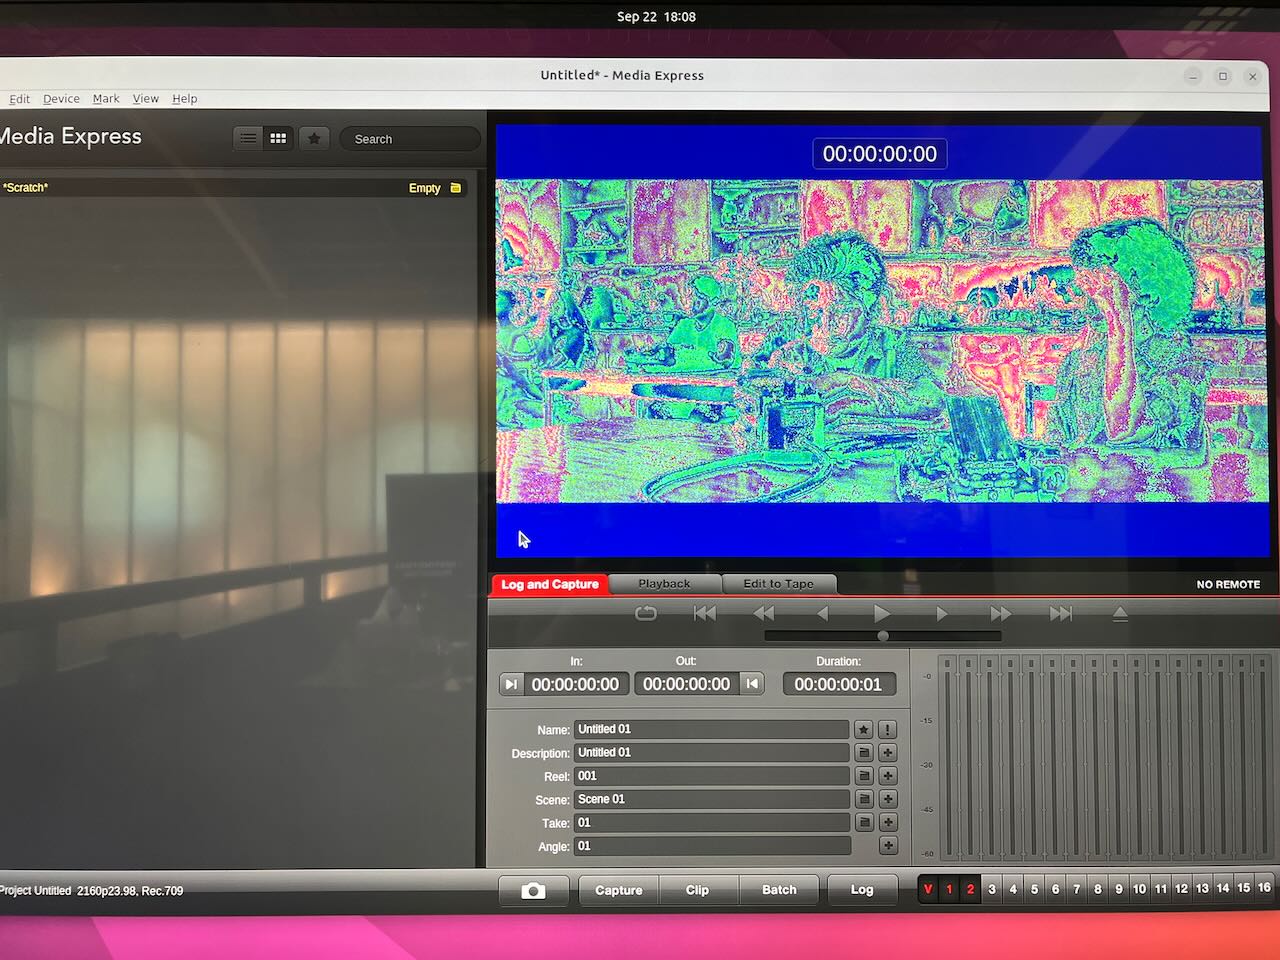
Task: Click the Project Untitled 2160p23.98 status text
Action: click(90, 890)
